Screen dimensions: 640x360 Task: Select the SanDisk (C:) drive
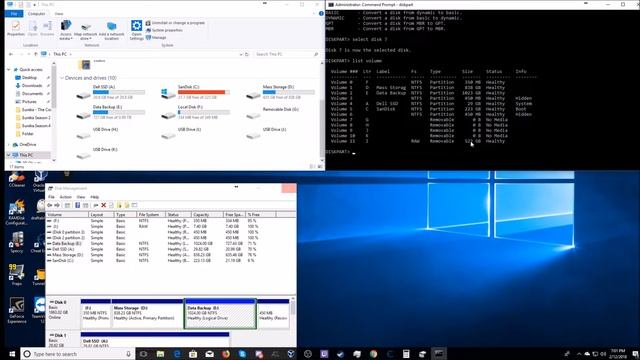(x=195, y=92)
